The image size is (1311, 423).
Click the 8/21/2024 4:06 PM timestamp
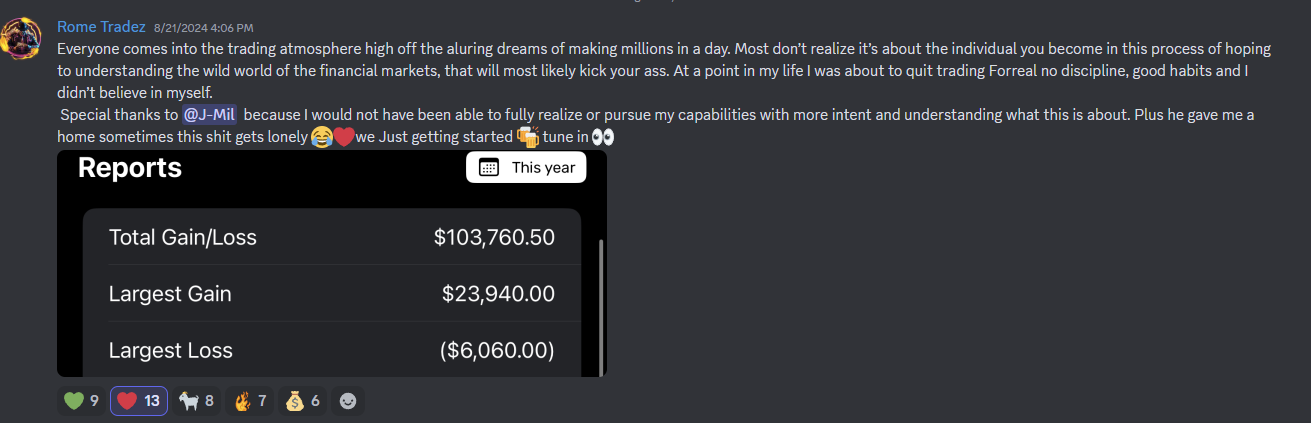203,28
